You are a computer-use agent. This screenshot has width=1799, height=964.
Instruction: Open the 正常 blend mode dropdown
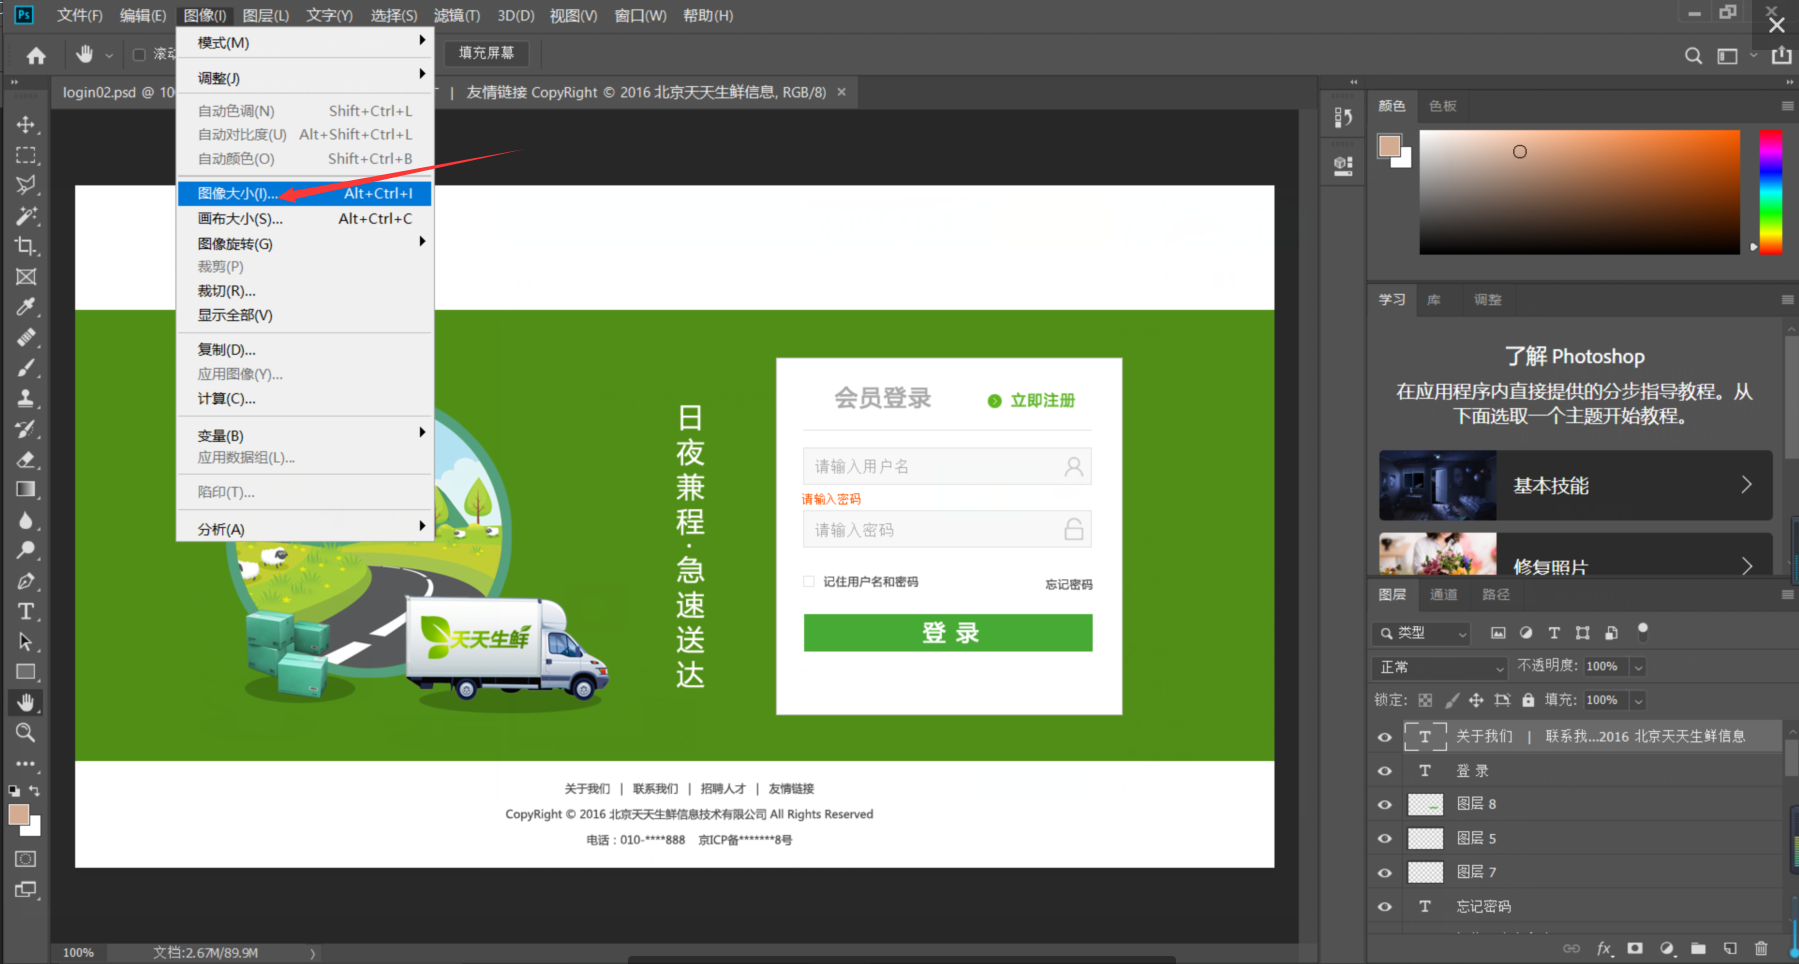(1439, 667)
